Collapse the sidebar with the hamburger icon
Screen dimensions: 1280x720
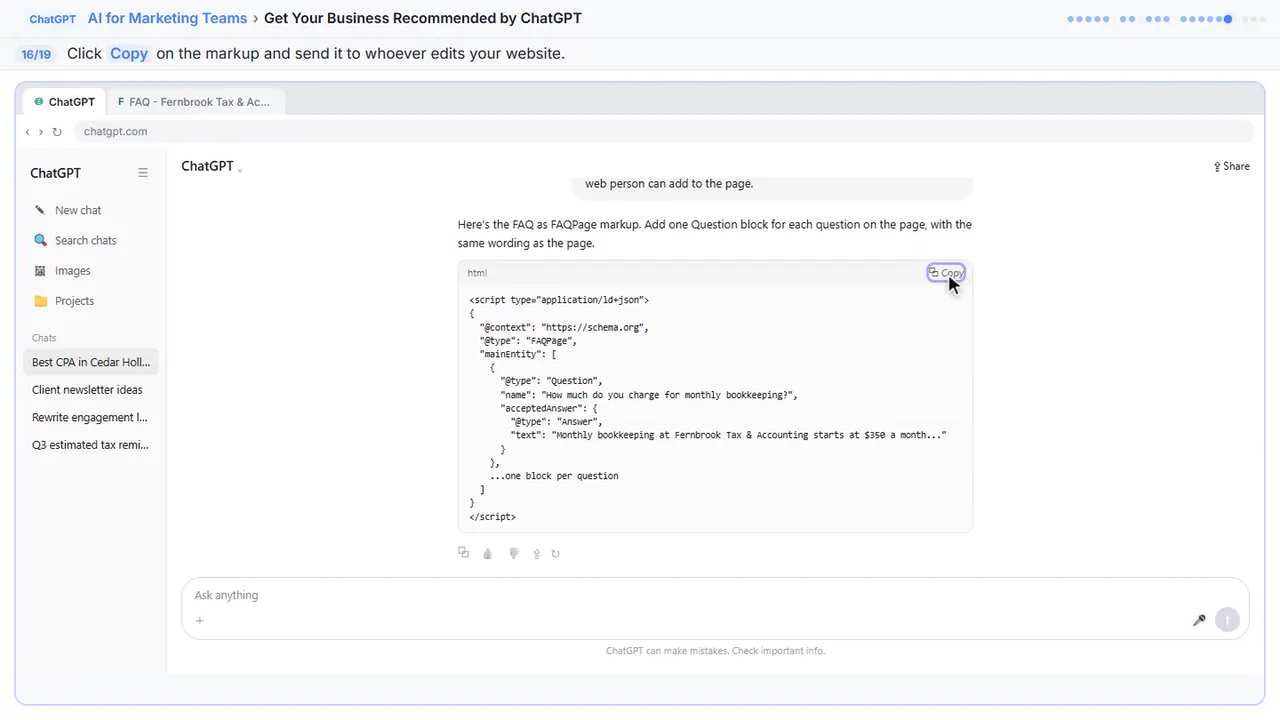(x=143, y=173)
